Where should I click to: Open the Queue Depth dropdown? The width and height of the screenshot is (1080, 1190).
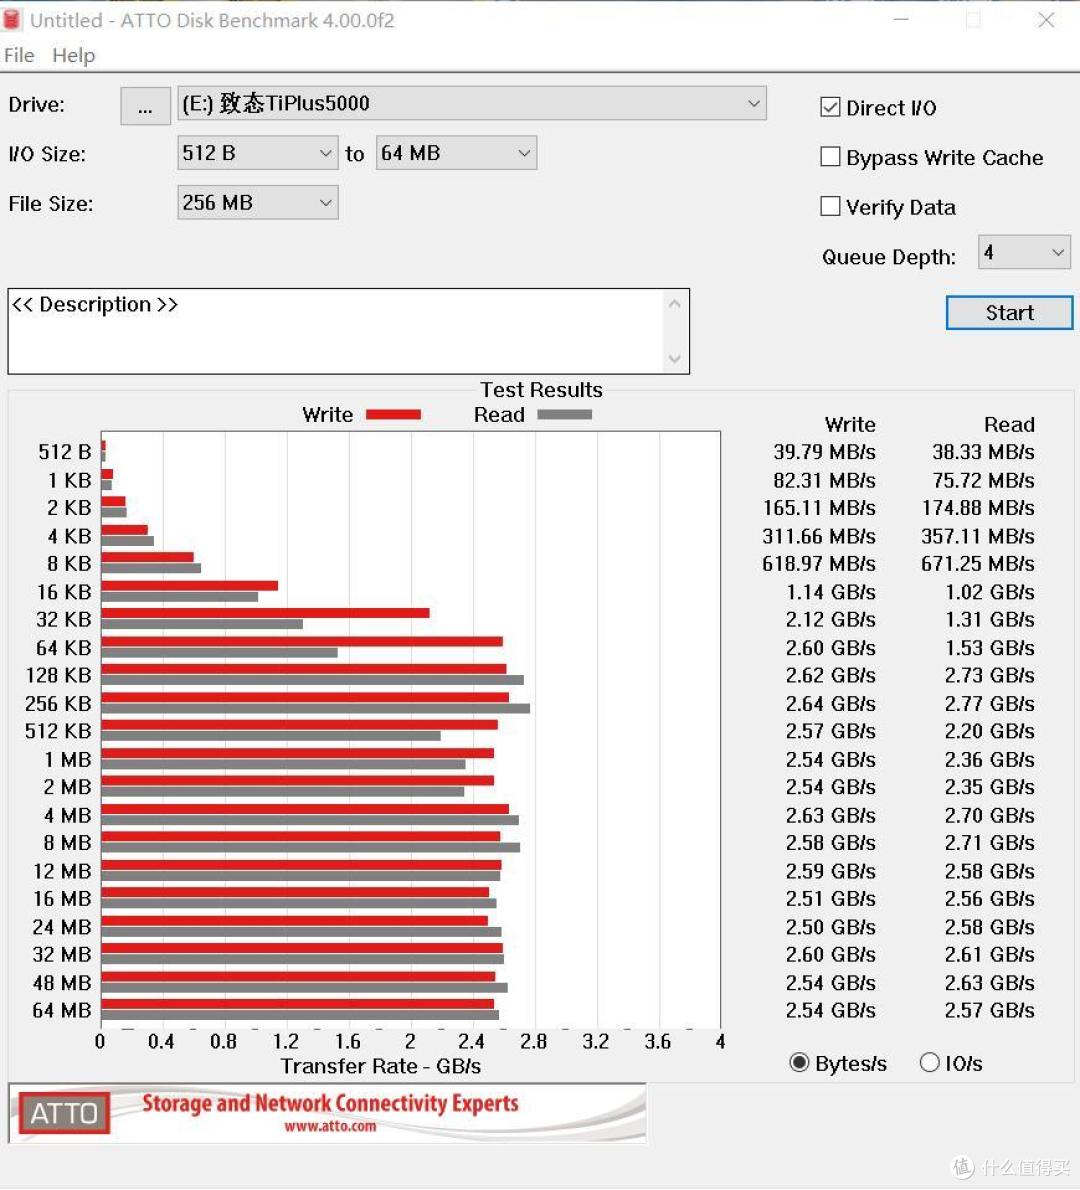[x=1024, y=252]
